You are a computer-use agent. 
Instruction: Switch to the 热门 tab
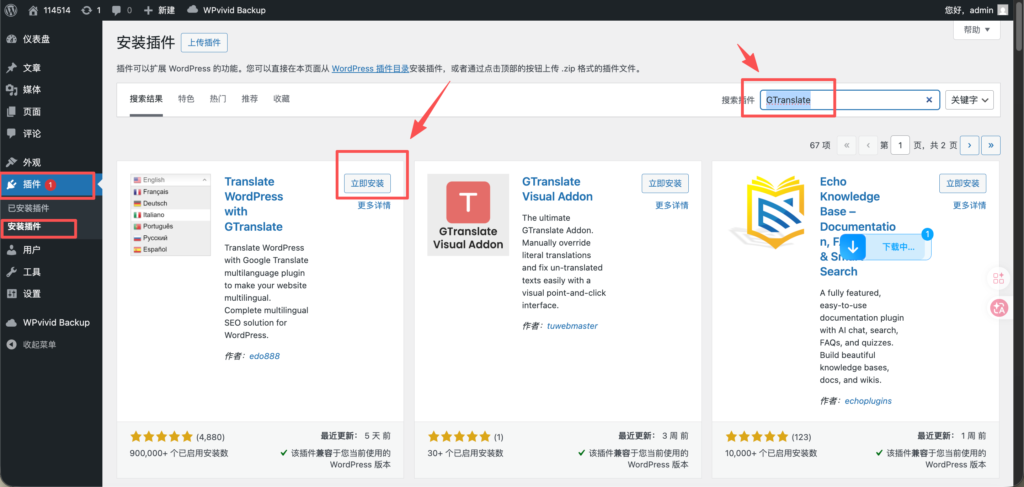218,99
